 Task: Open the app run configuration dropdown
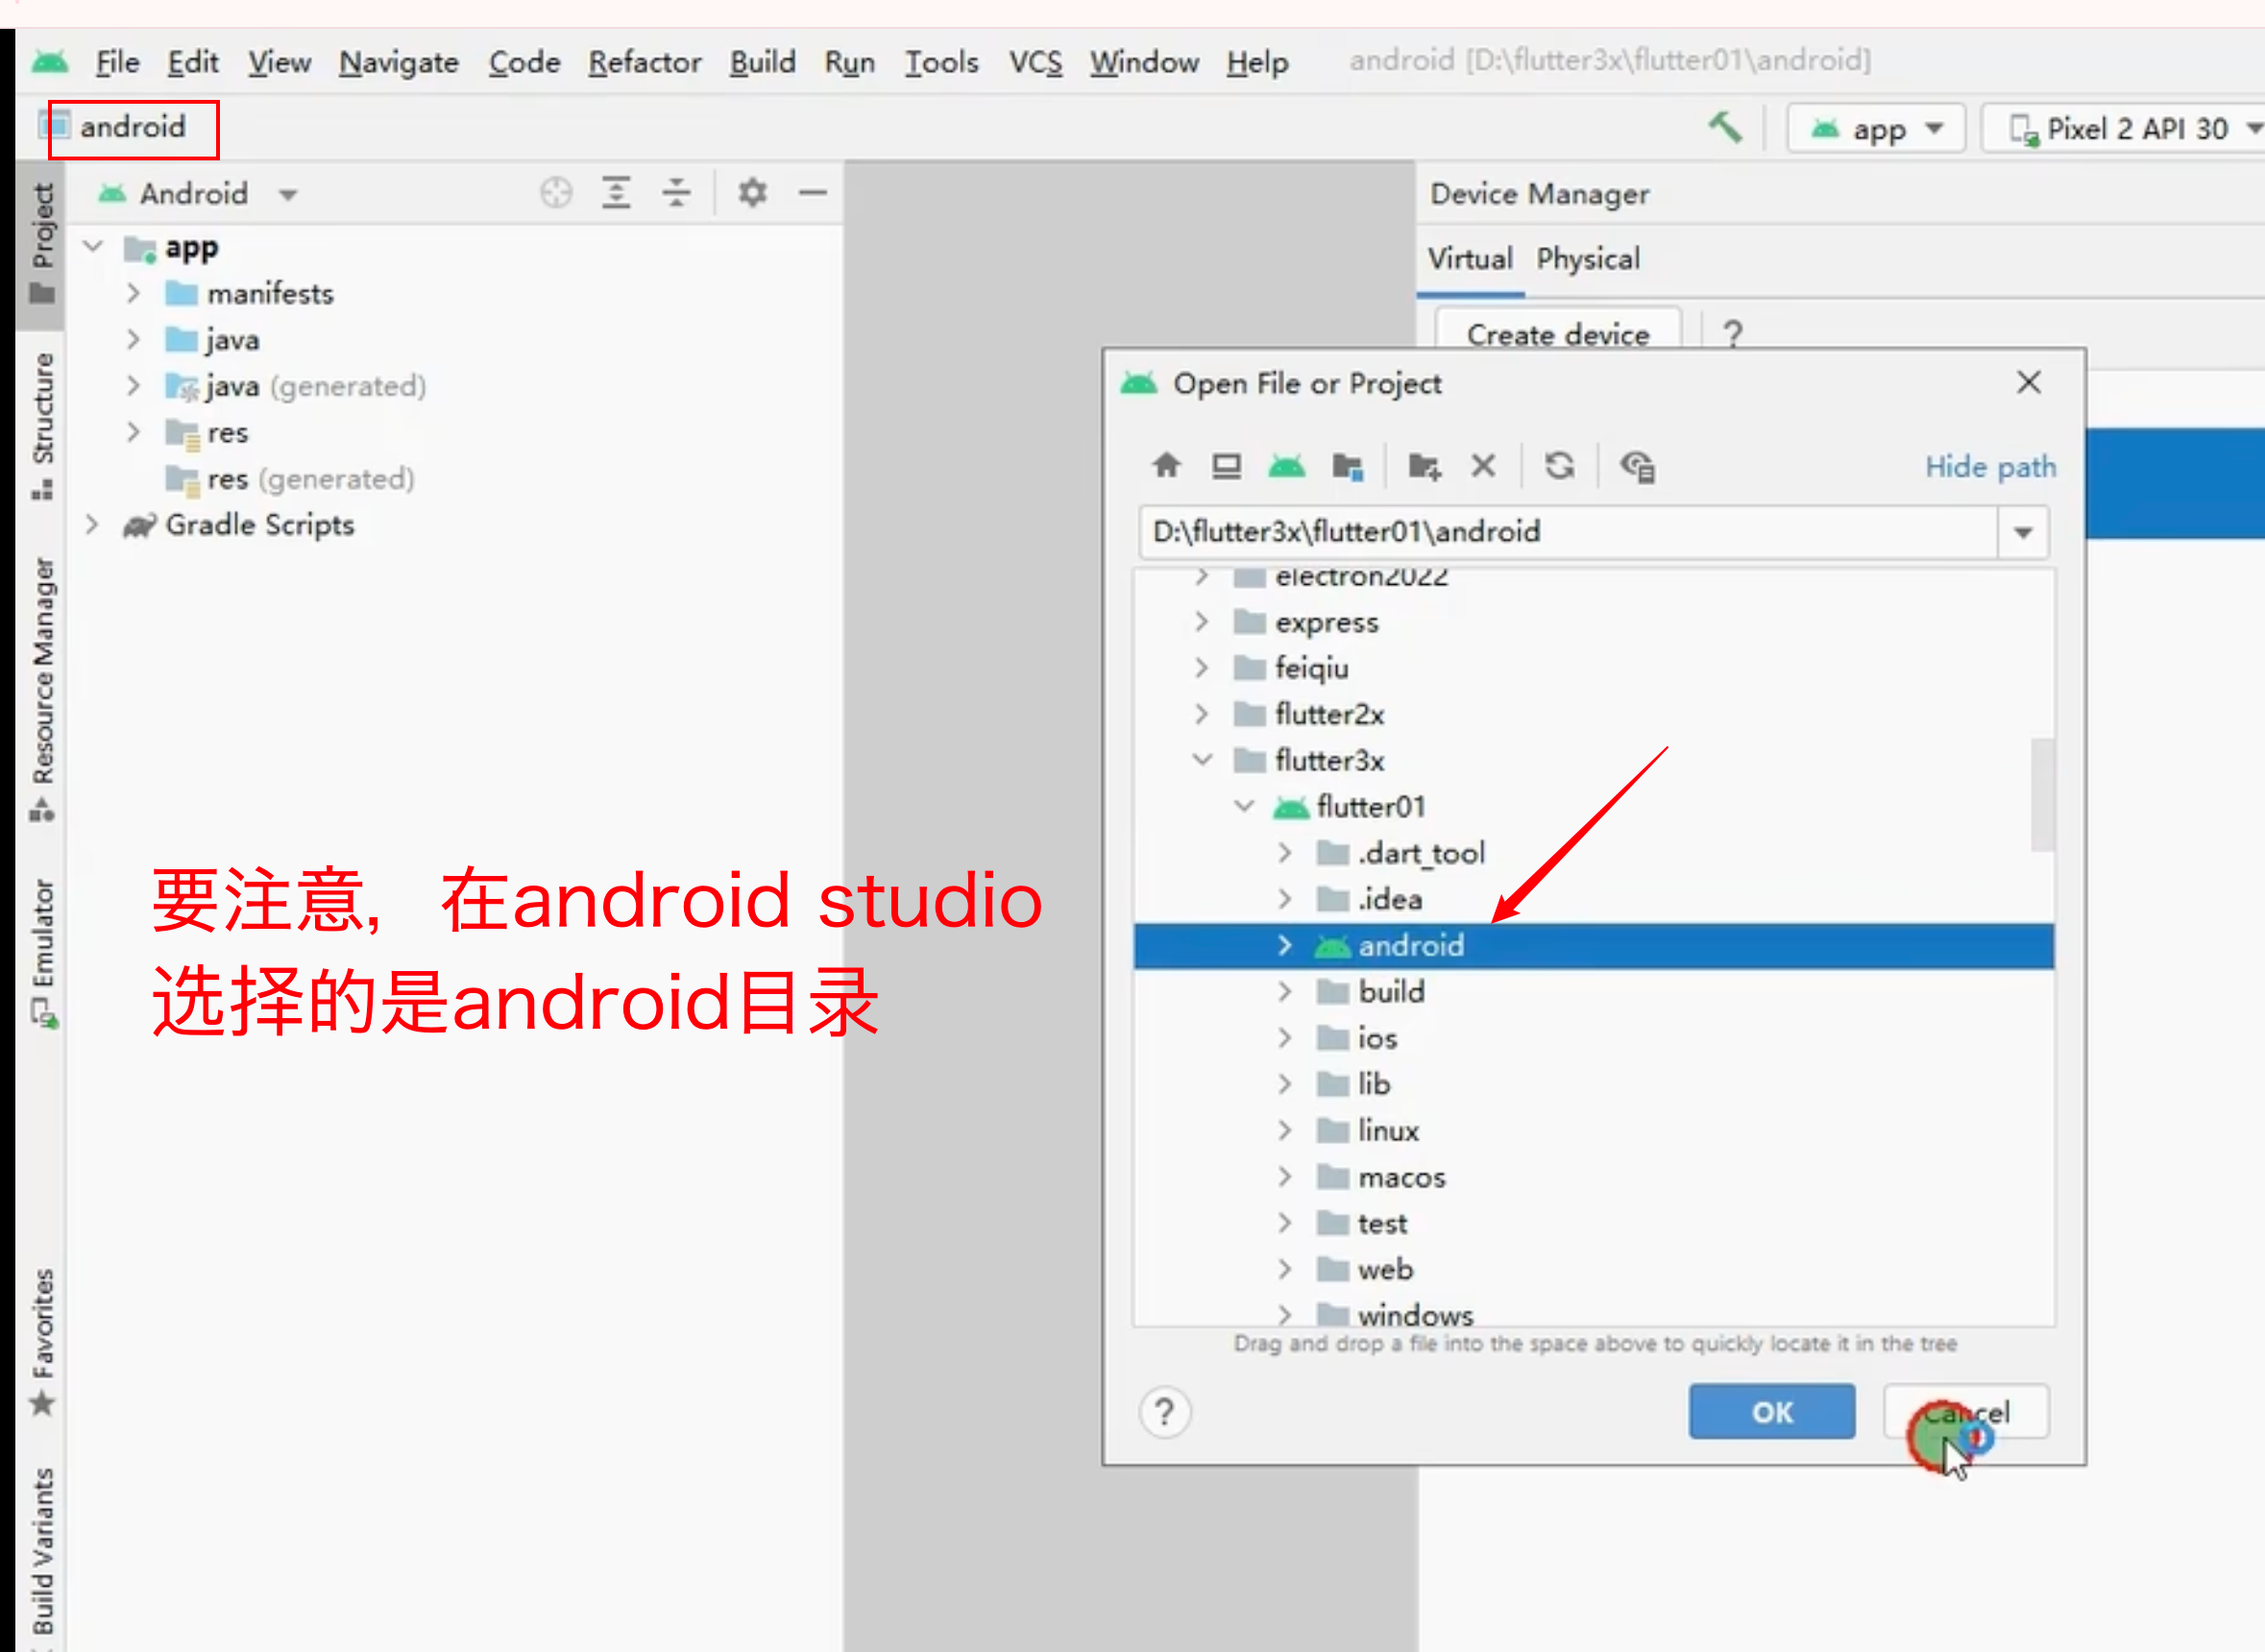[1876, 129]
